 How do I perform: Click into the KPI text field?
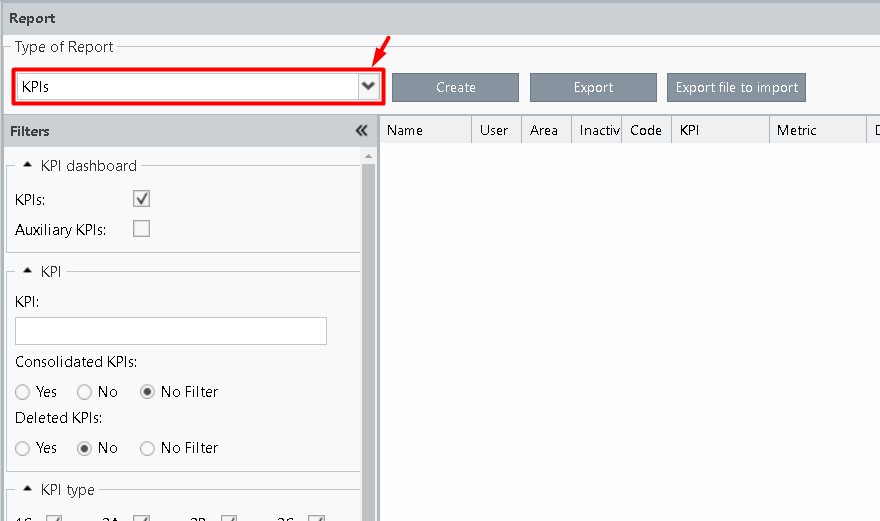pos(171,331)
